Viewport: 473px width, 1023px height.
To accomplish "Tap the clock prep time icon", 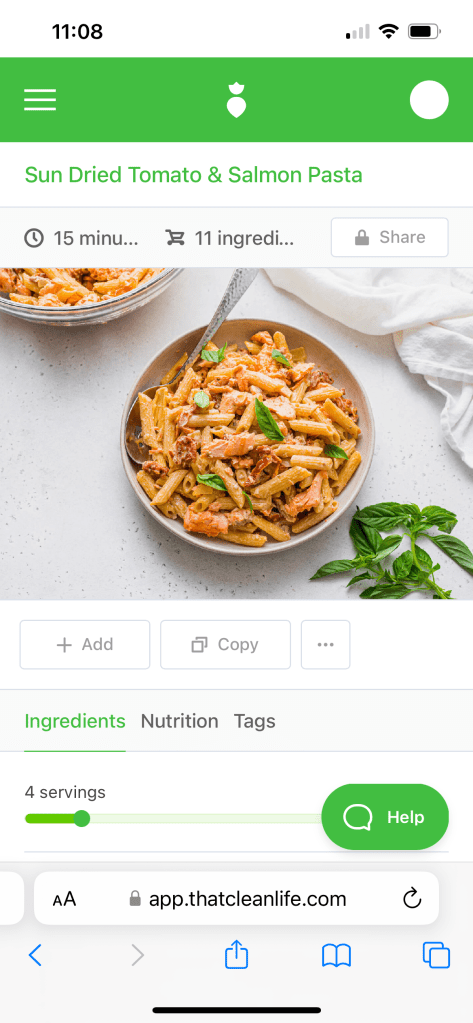I will click(x=34, y=238).
